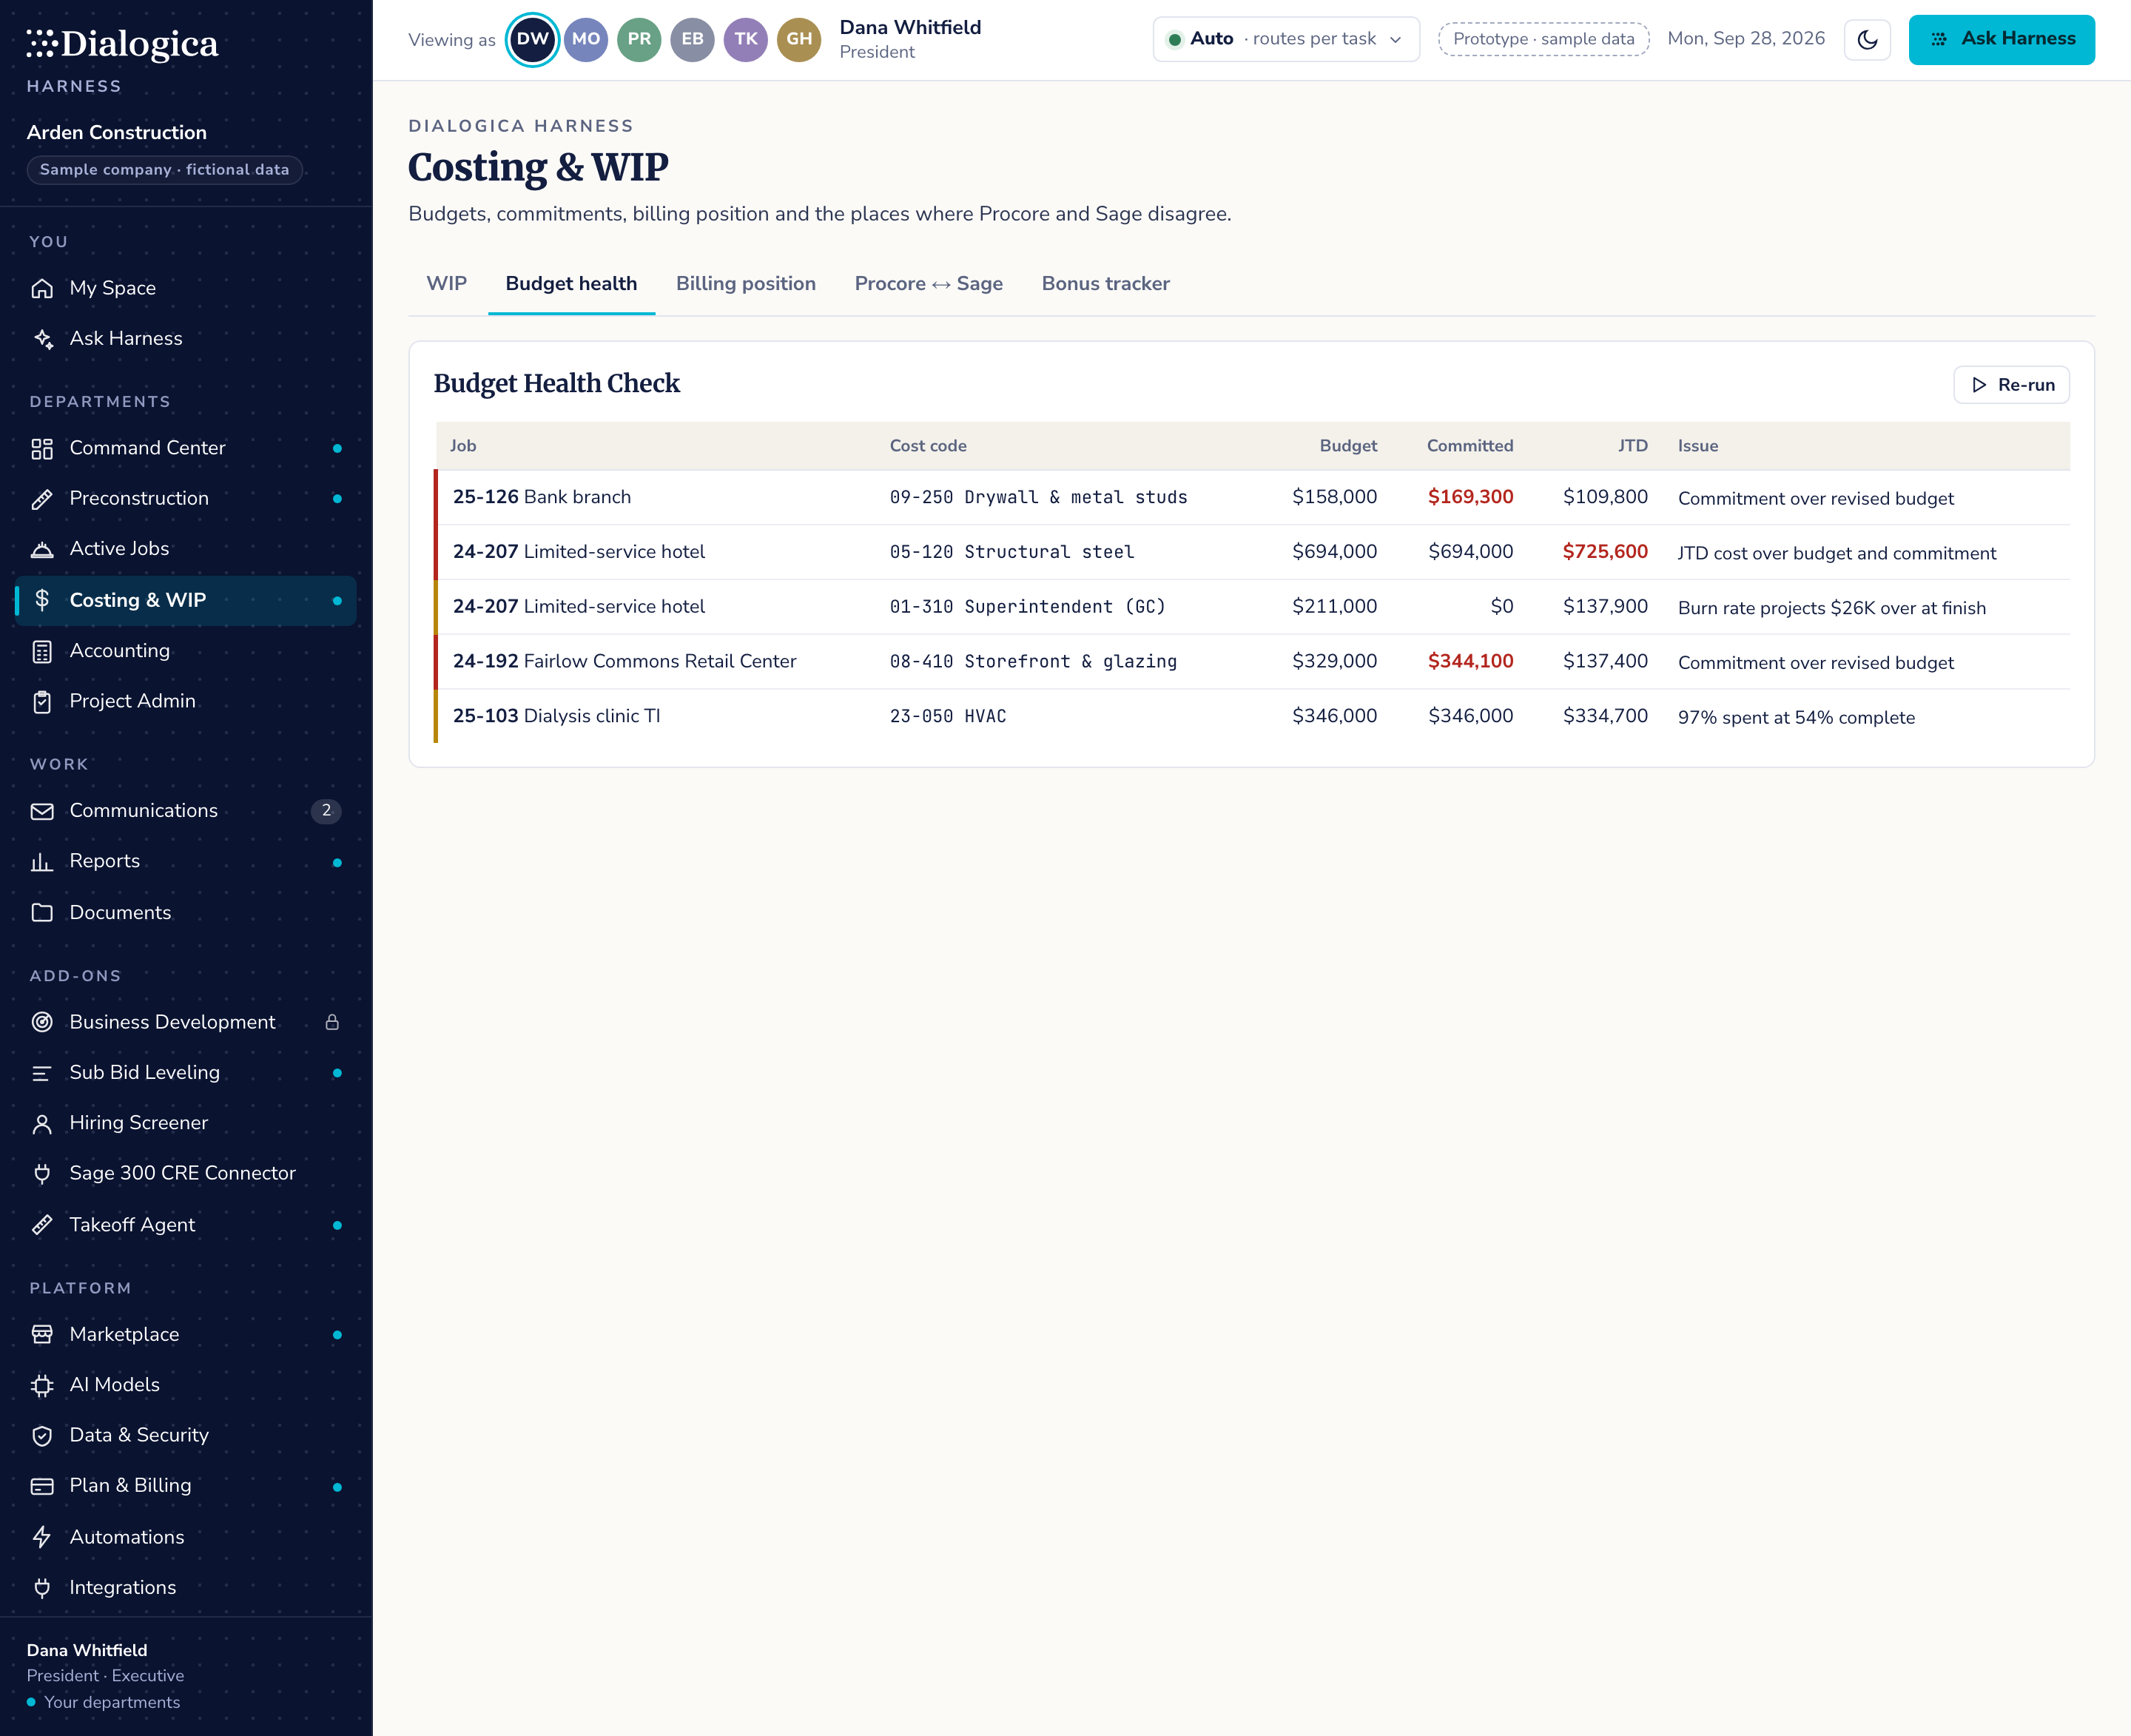Click the Communications badge showing 2
Viewport: 2131px width, 1736px height.
coord(326,811)
